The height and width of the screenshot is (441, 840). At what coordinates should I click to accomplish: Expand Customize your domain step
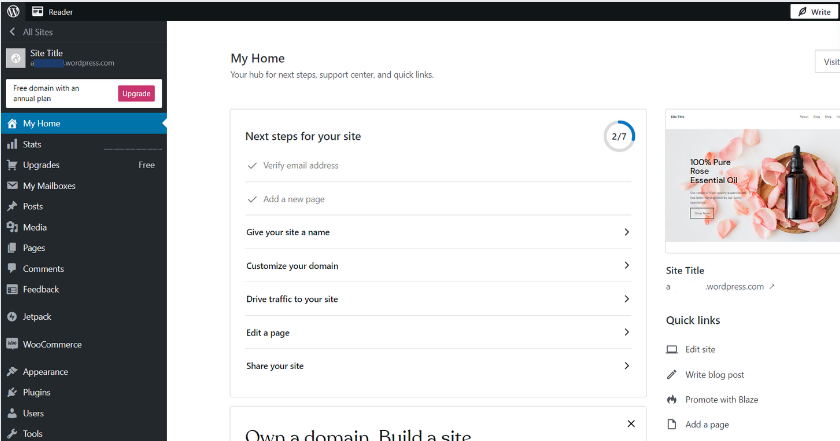click(x=626, y=266)
